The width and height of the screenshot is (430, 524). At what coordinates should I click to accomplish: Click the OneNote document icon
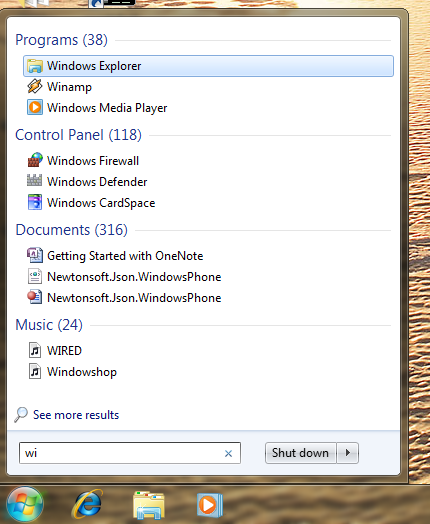click(35, 255)
